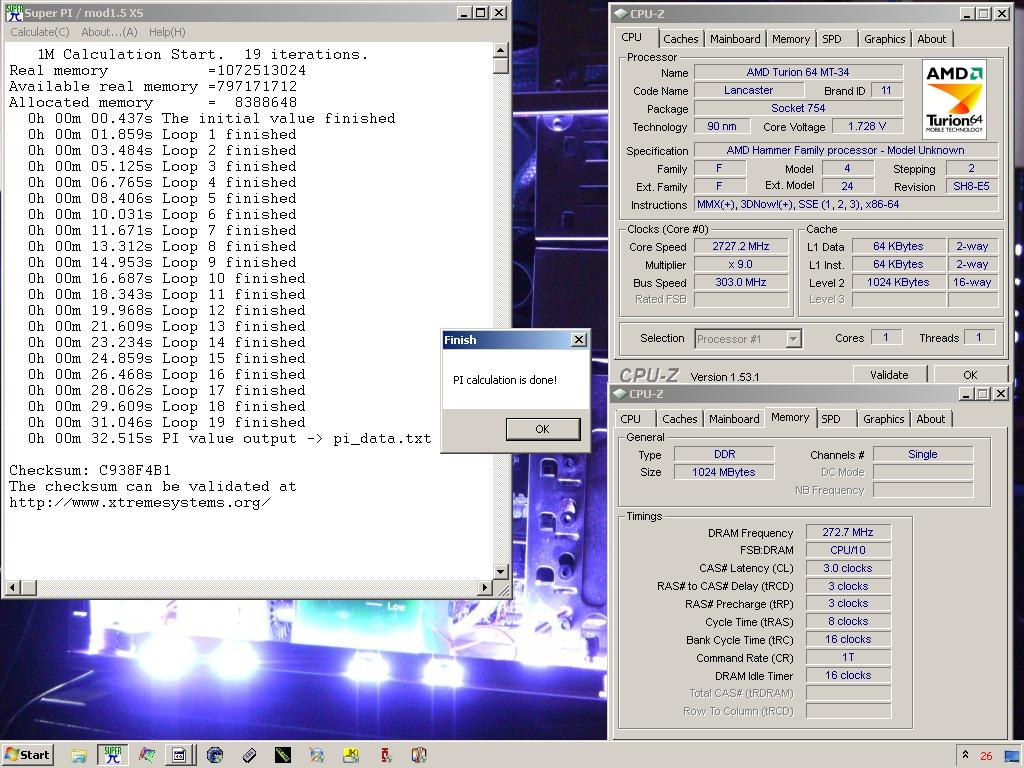Click the taskbar button with window icon
Image resolution: width=1024 pixels, height=768 pixels.
point(178,756)
